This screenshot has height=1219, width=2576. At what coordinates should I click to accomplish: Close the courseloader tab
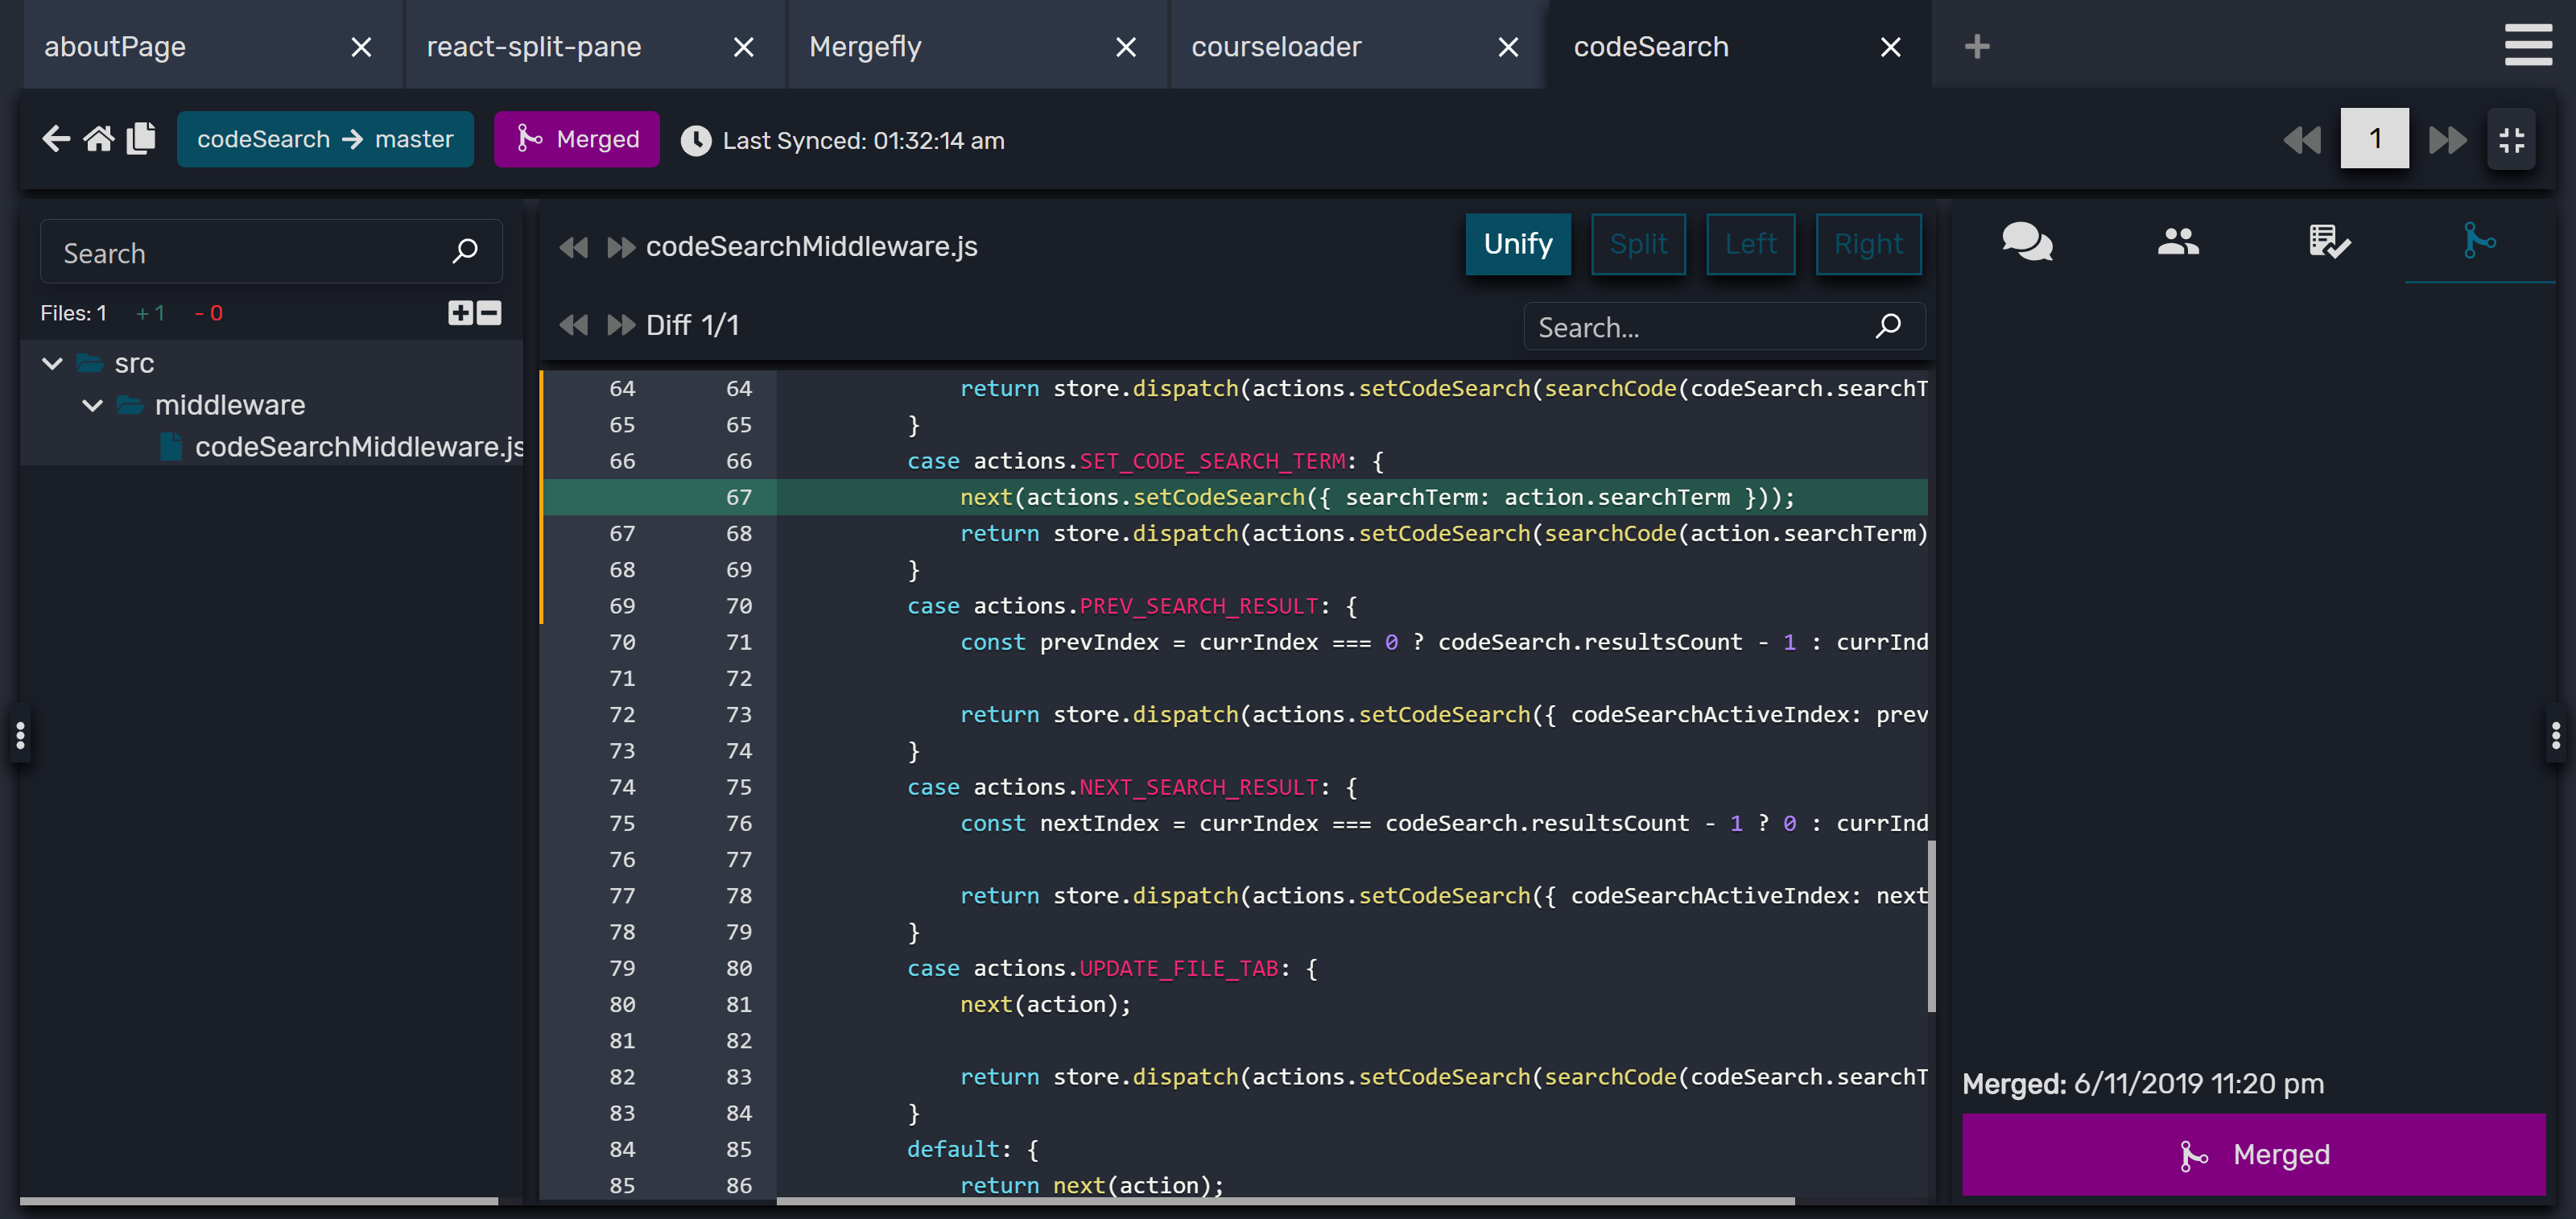(1509, 47)
